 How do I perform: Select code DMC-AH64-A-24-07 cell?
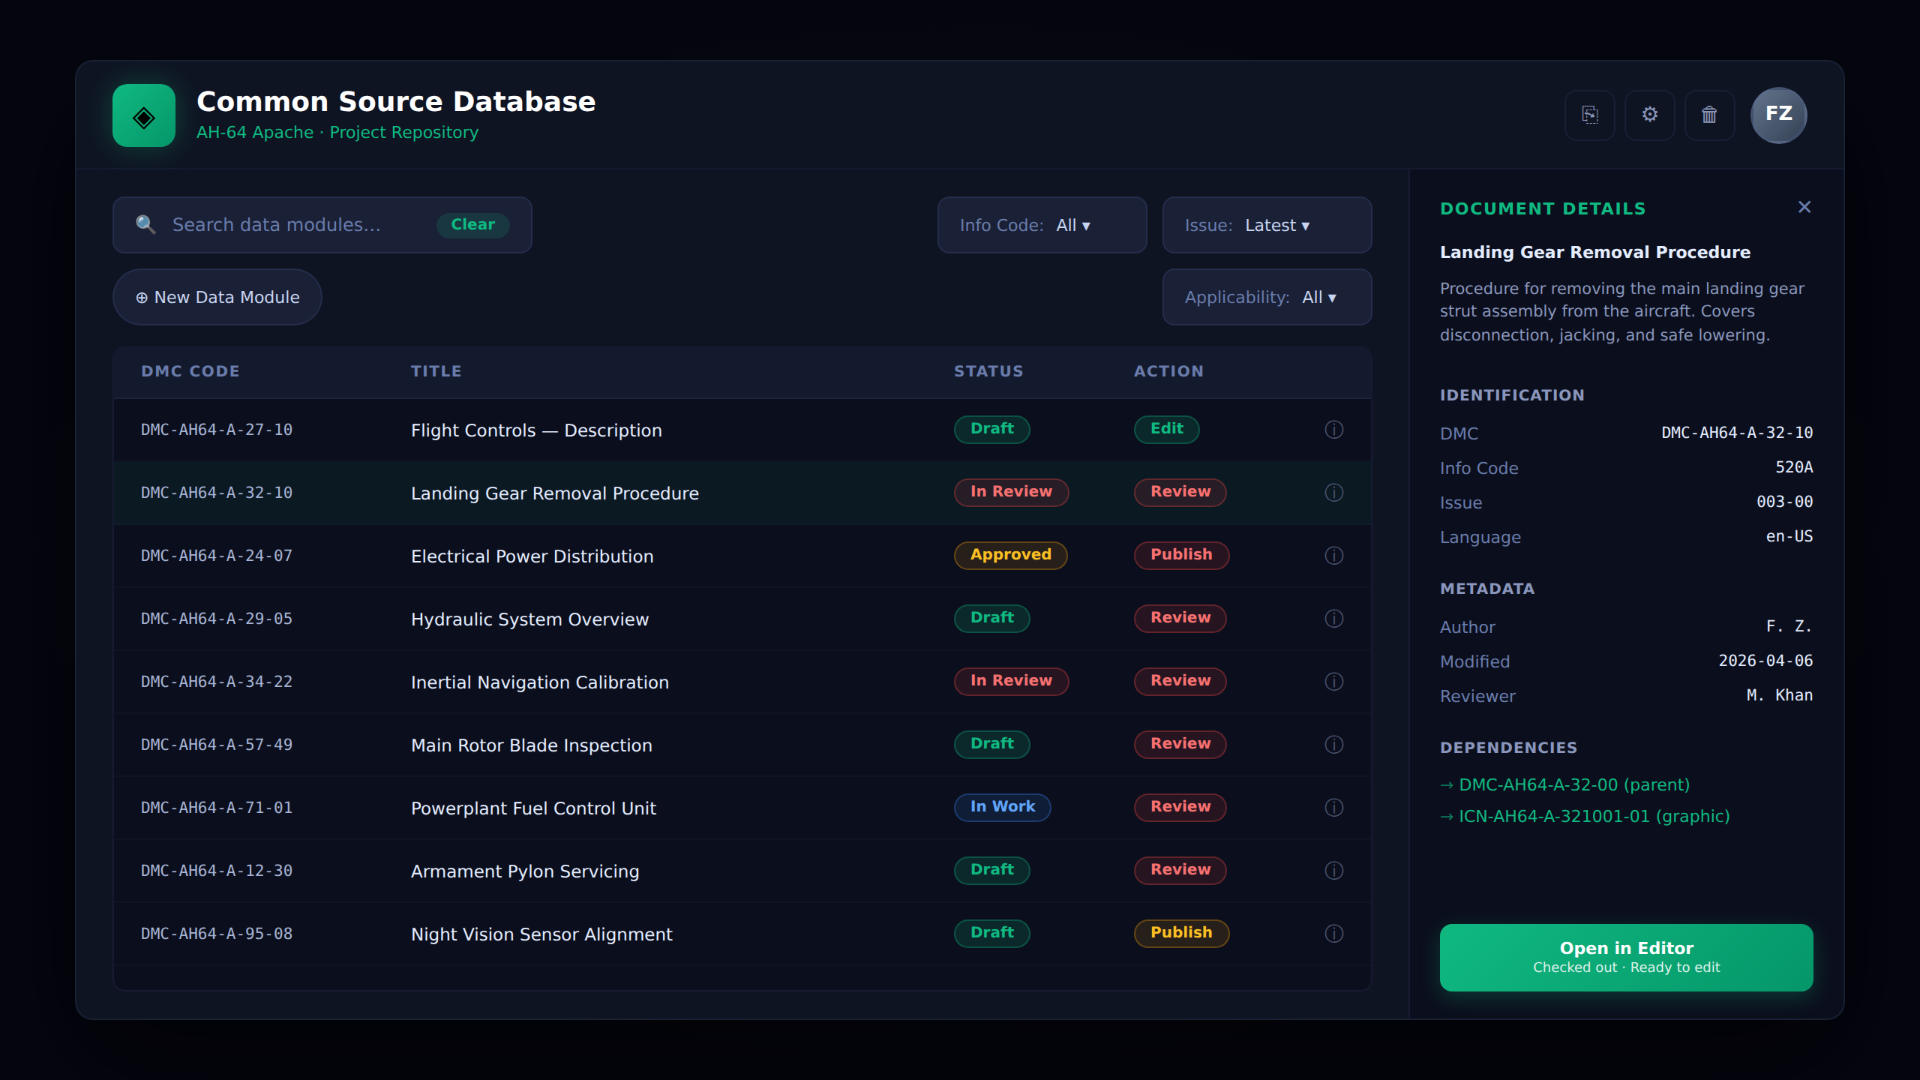[x=217, y=556]
